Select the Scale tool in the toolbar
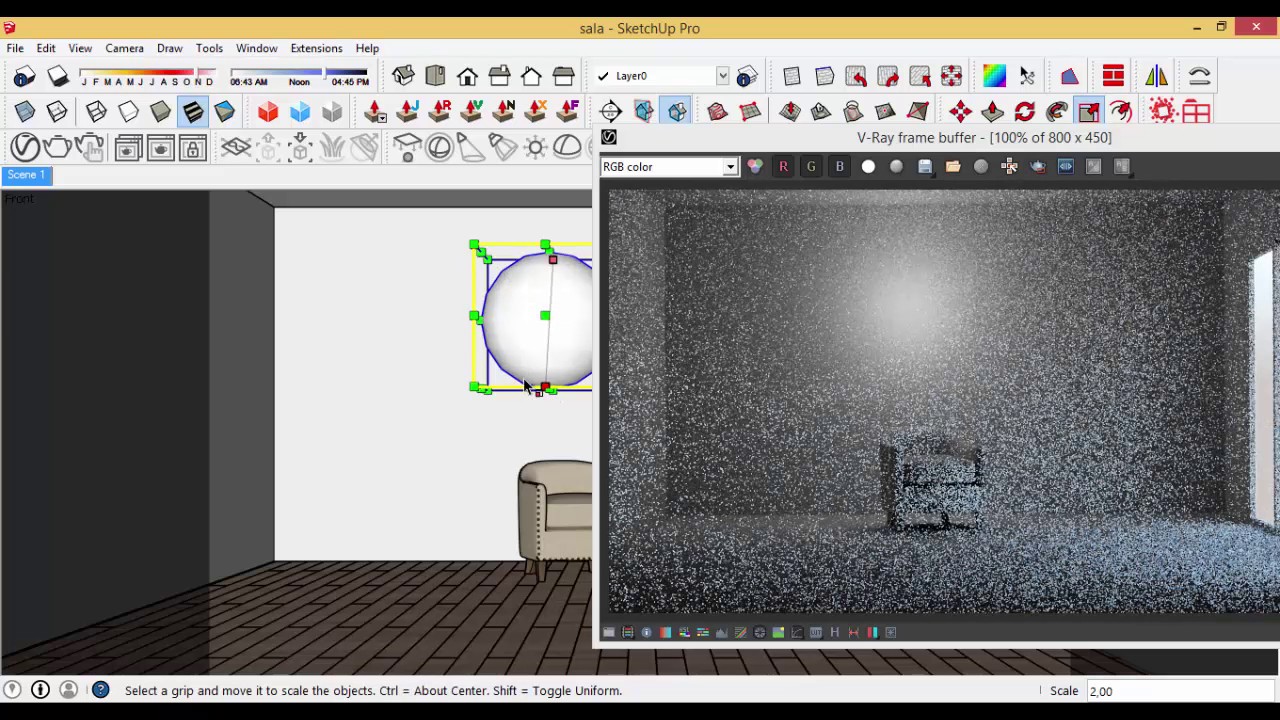 (x=1089, y=111)
